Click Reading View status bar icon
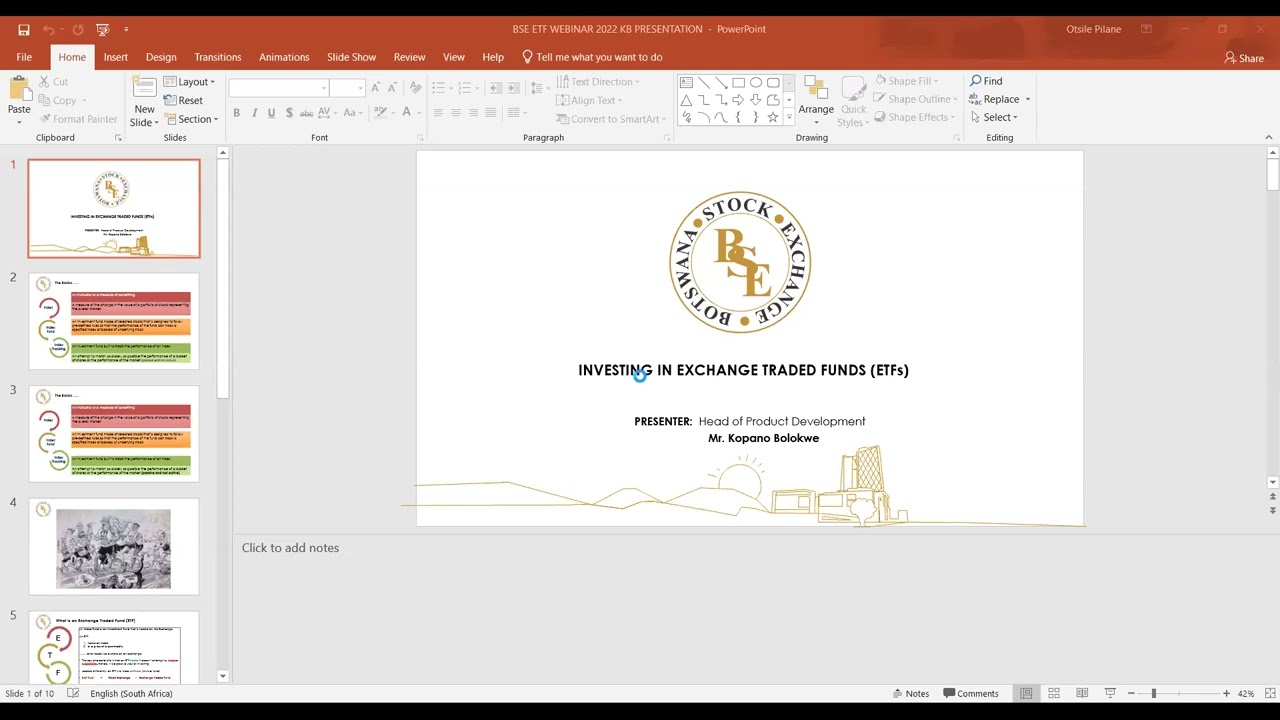Screen dimensions: 1280x720 click(x=1082, y=693)
